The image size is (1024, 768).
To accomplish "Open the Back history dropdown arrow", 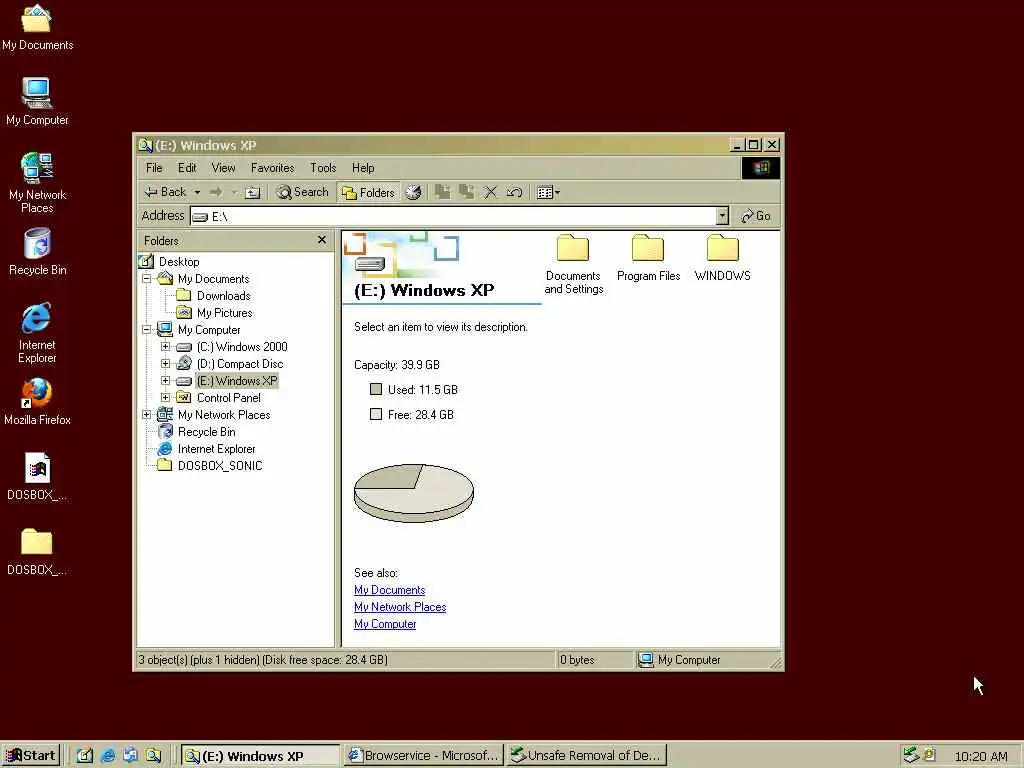I will click(197, 193).
